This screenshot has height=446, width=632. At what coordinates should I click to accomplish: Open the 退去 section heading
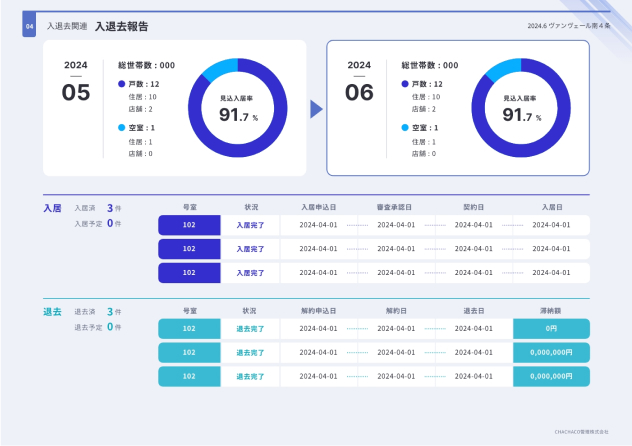point(52,312)
